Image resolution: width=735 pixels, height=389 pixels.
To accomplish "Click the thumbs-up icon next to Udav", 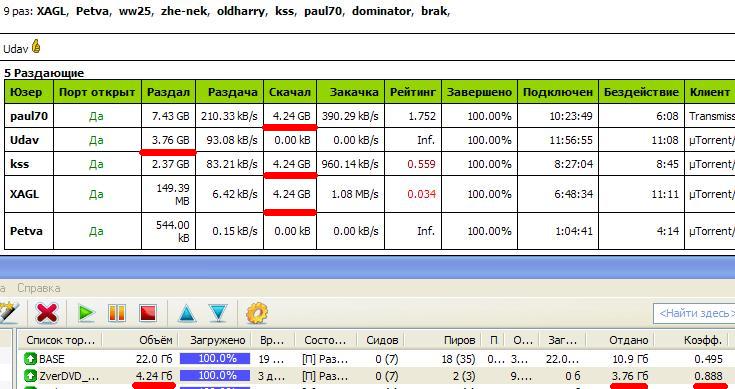I will [x=36, y=46].
